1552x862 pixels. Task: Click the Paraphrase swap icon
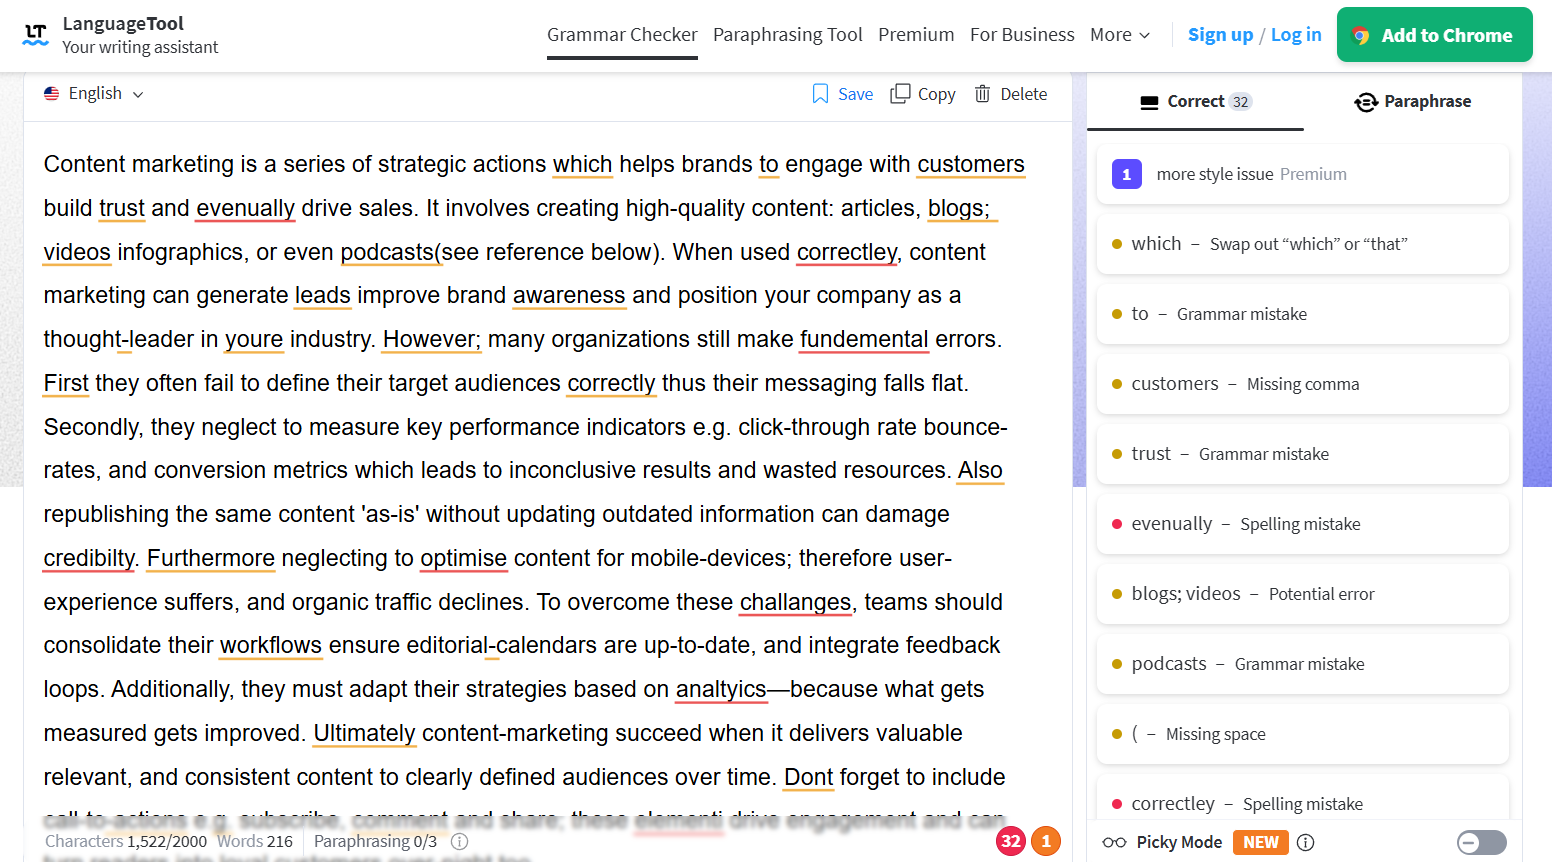(1367, 101)
